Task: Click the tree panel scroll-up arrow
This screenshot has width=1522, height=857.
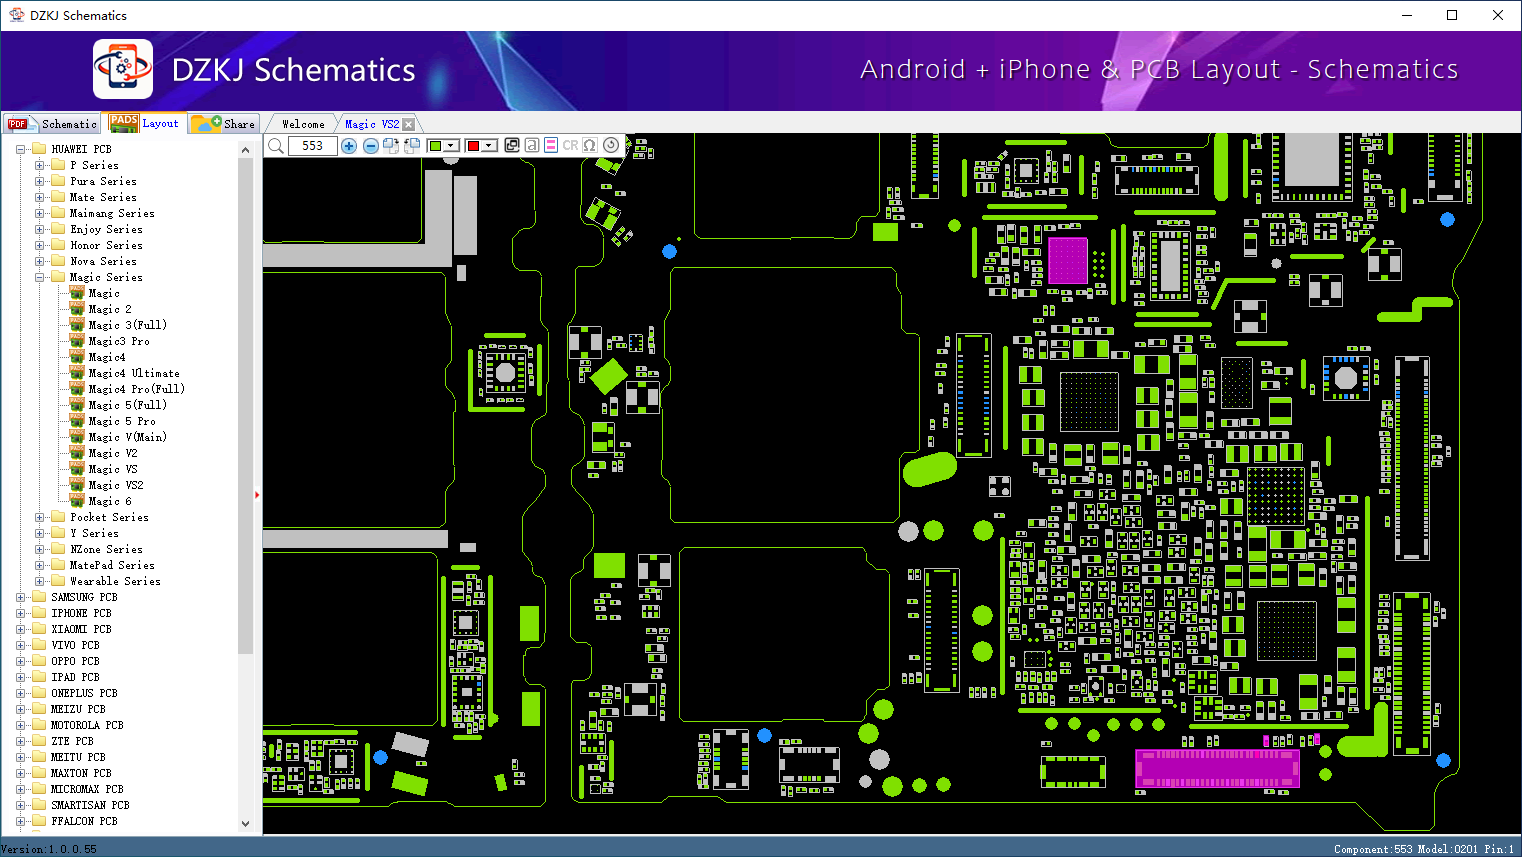Action: [x=246, y=150]
